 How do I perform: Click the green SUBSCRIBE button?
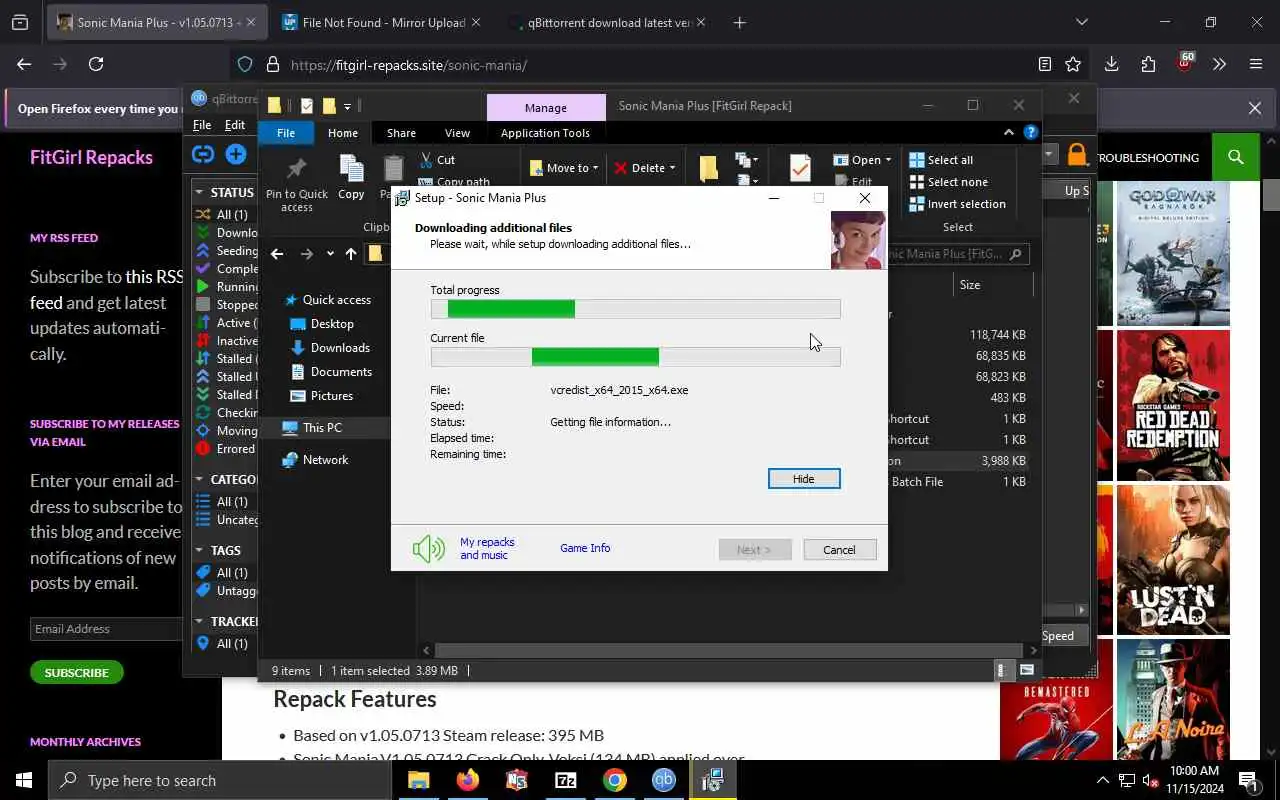(77, 672)
